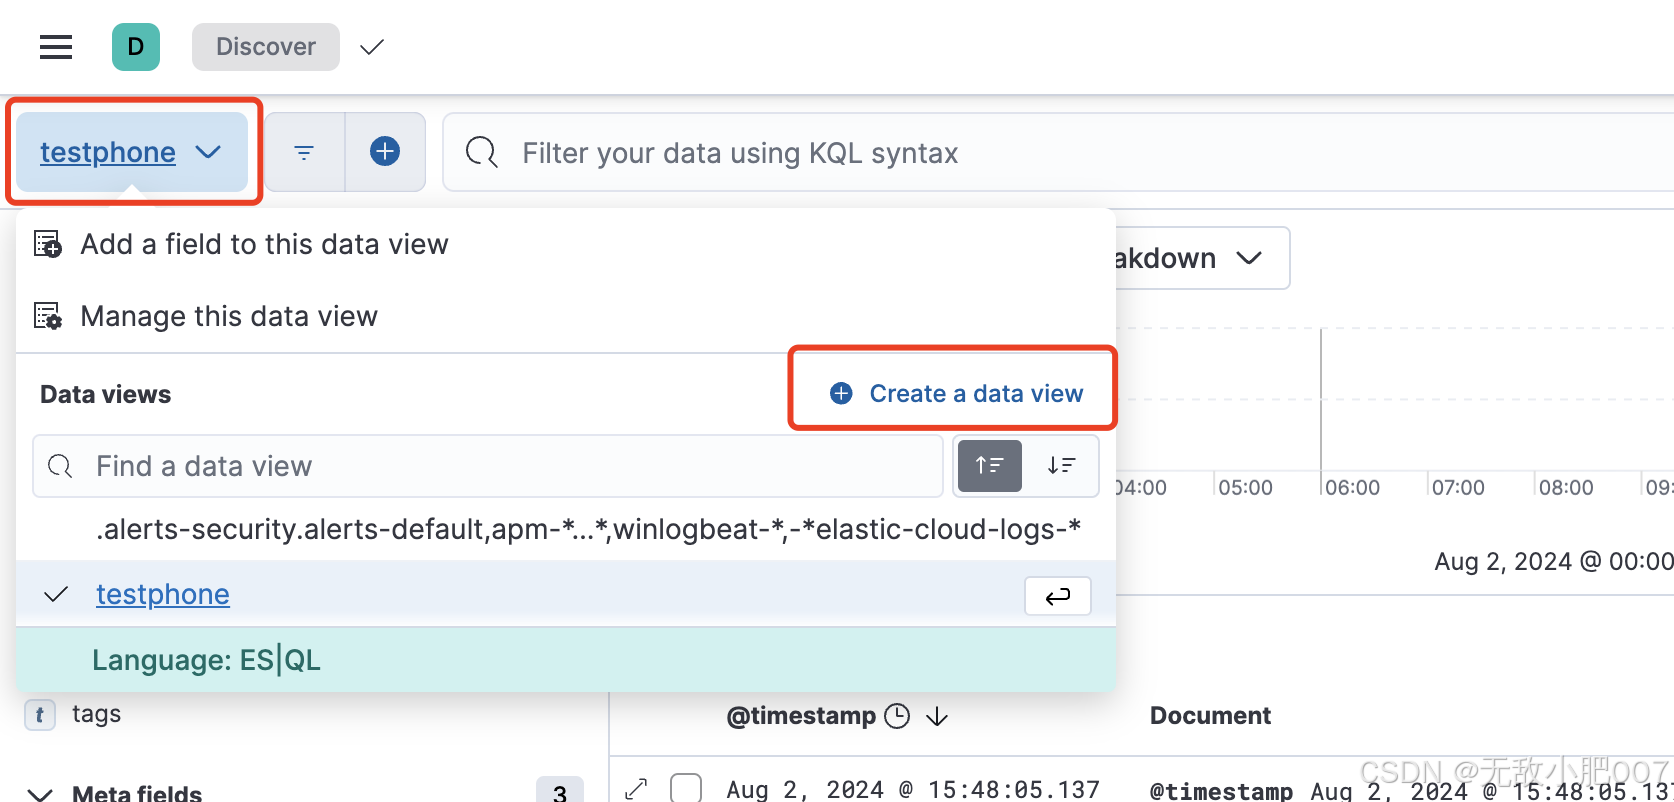Click the KQL query search bar
This screenshot has height=802, width=1674.
click(1000, 153)
